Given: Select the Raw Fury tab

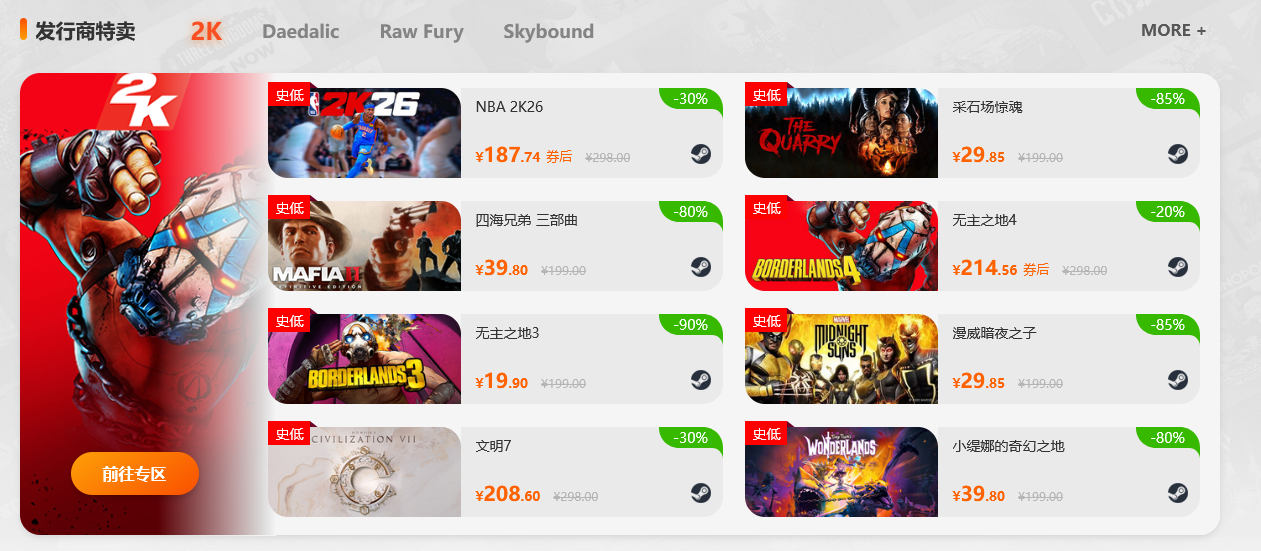Looking at the screenshot, I should click(x=421, y=32).
